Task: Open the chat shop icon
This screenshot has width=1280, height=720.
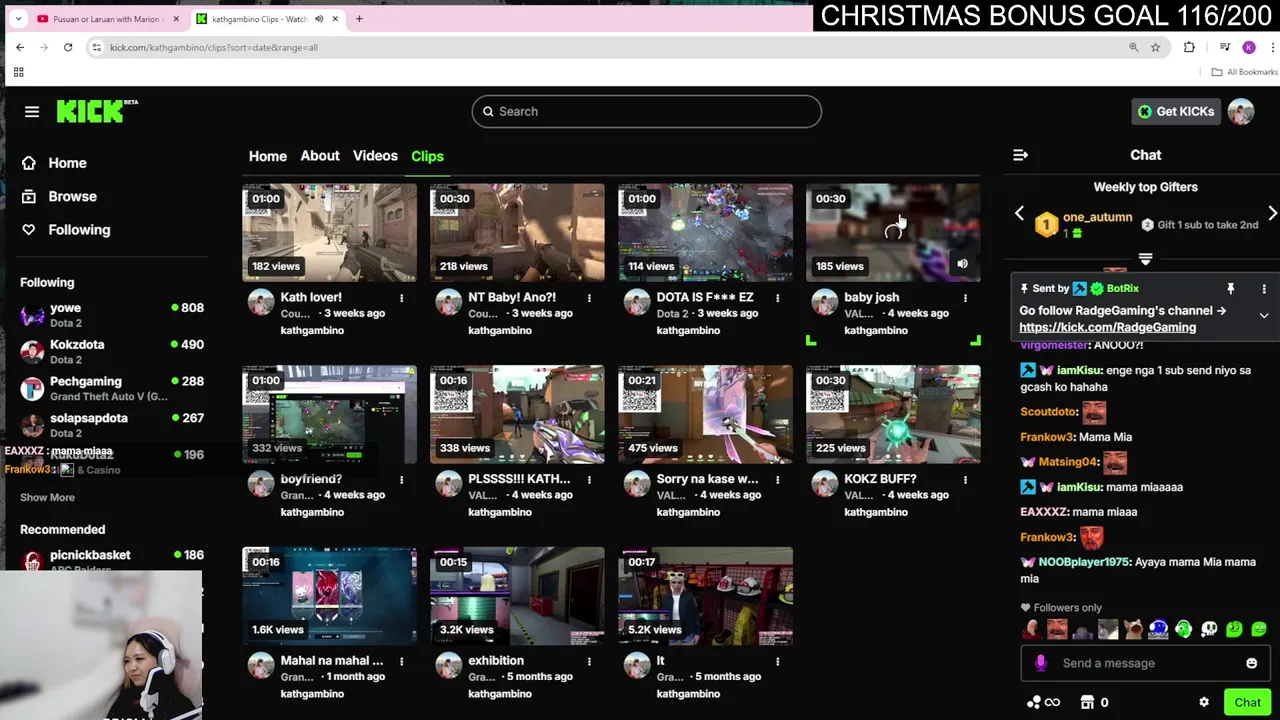Action: coord(1089,702)
